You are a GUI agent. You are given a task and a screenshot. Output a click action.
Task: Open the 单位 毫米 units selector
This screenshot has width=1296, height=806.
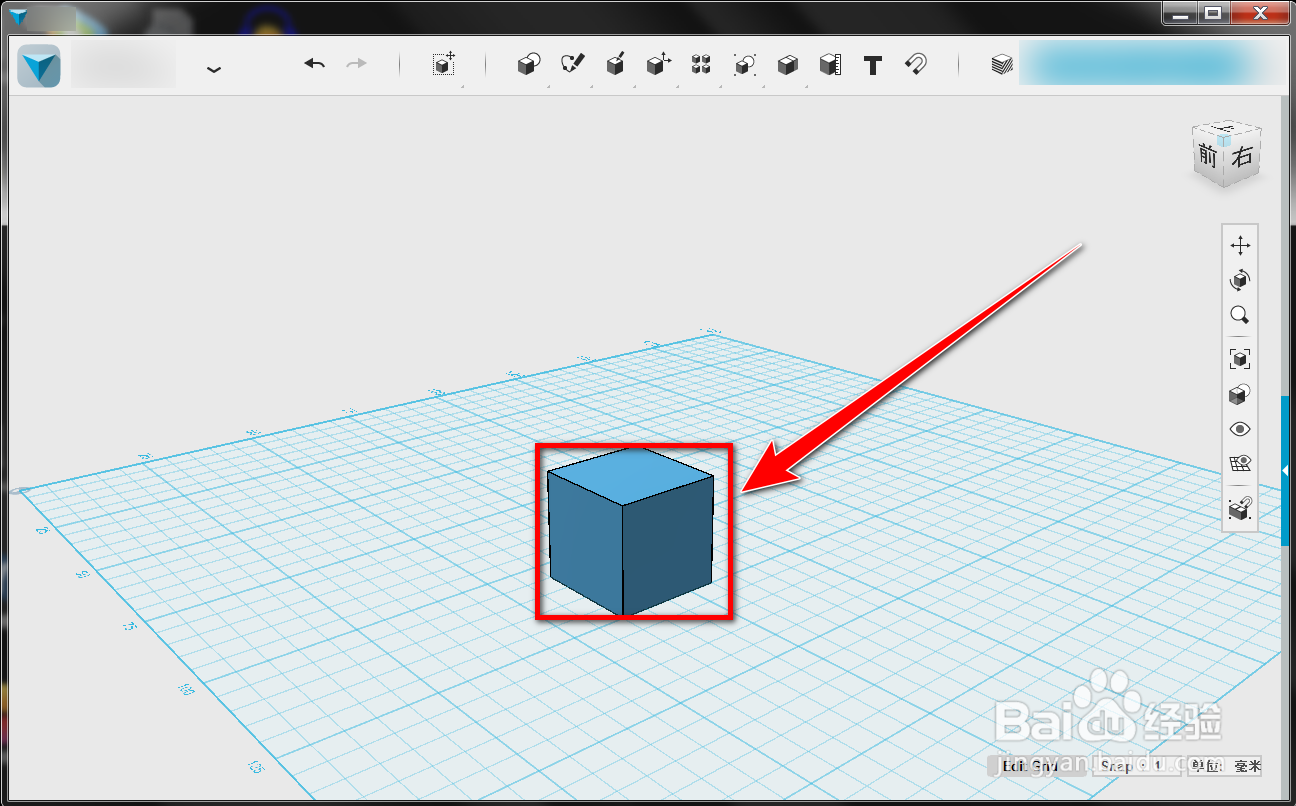click(x=1226, y=766)
